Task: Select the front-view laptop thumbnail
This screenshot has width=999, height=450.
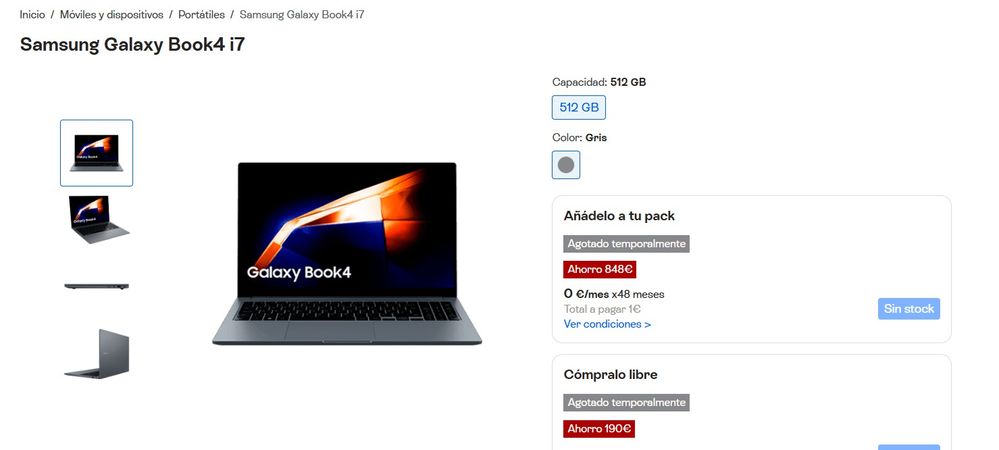Action: click(97, 153)
